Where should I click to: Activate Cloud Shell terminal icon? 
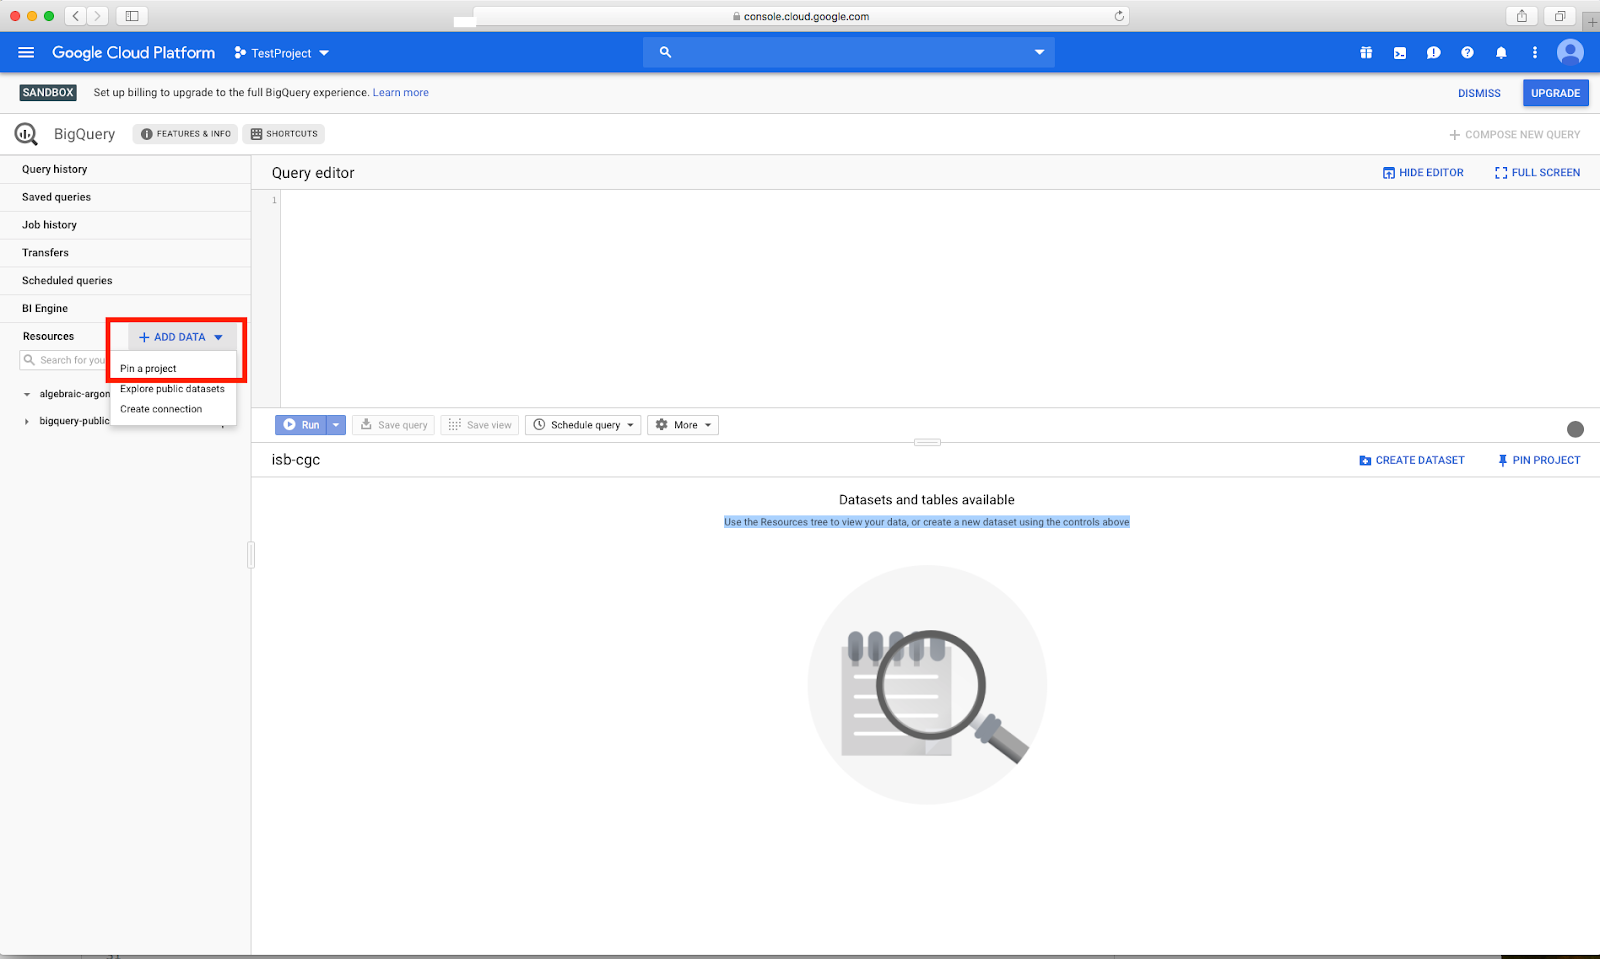point(1400,53)
